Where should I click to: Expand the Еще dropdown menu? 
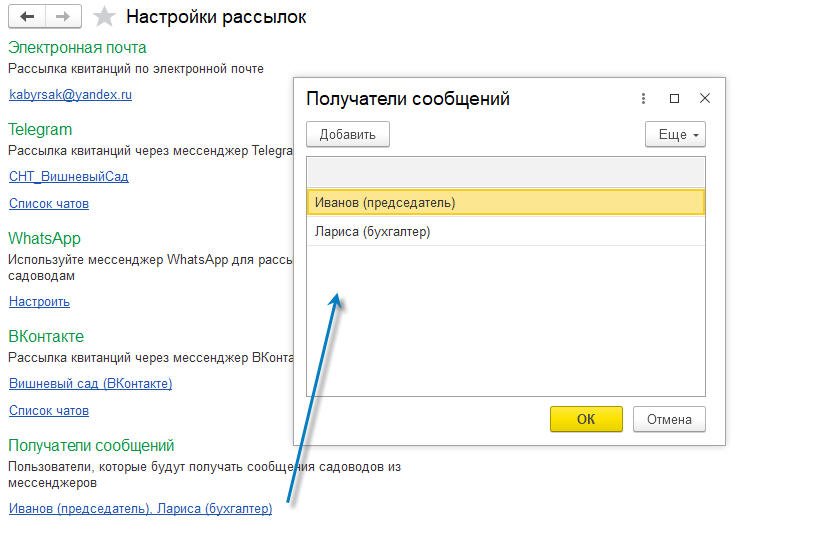pos(675,134)
